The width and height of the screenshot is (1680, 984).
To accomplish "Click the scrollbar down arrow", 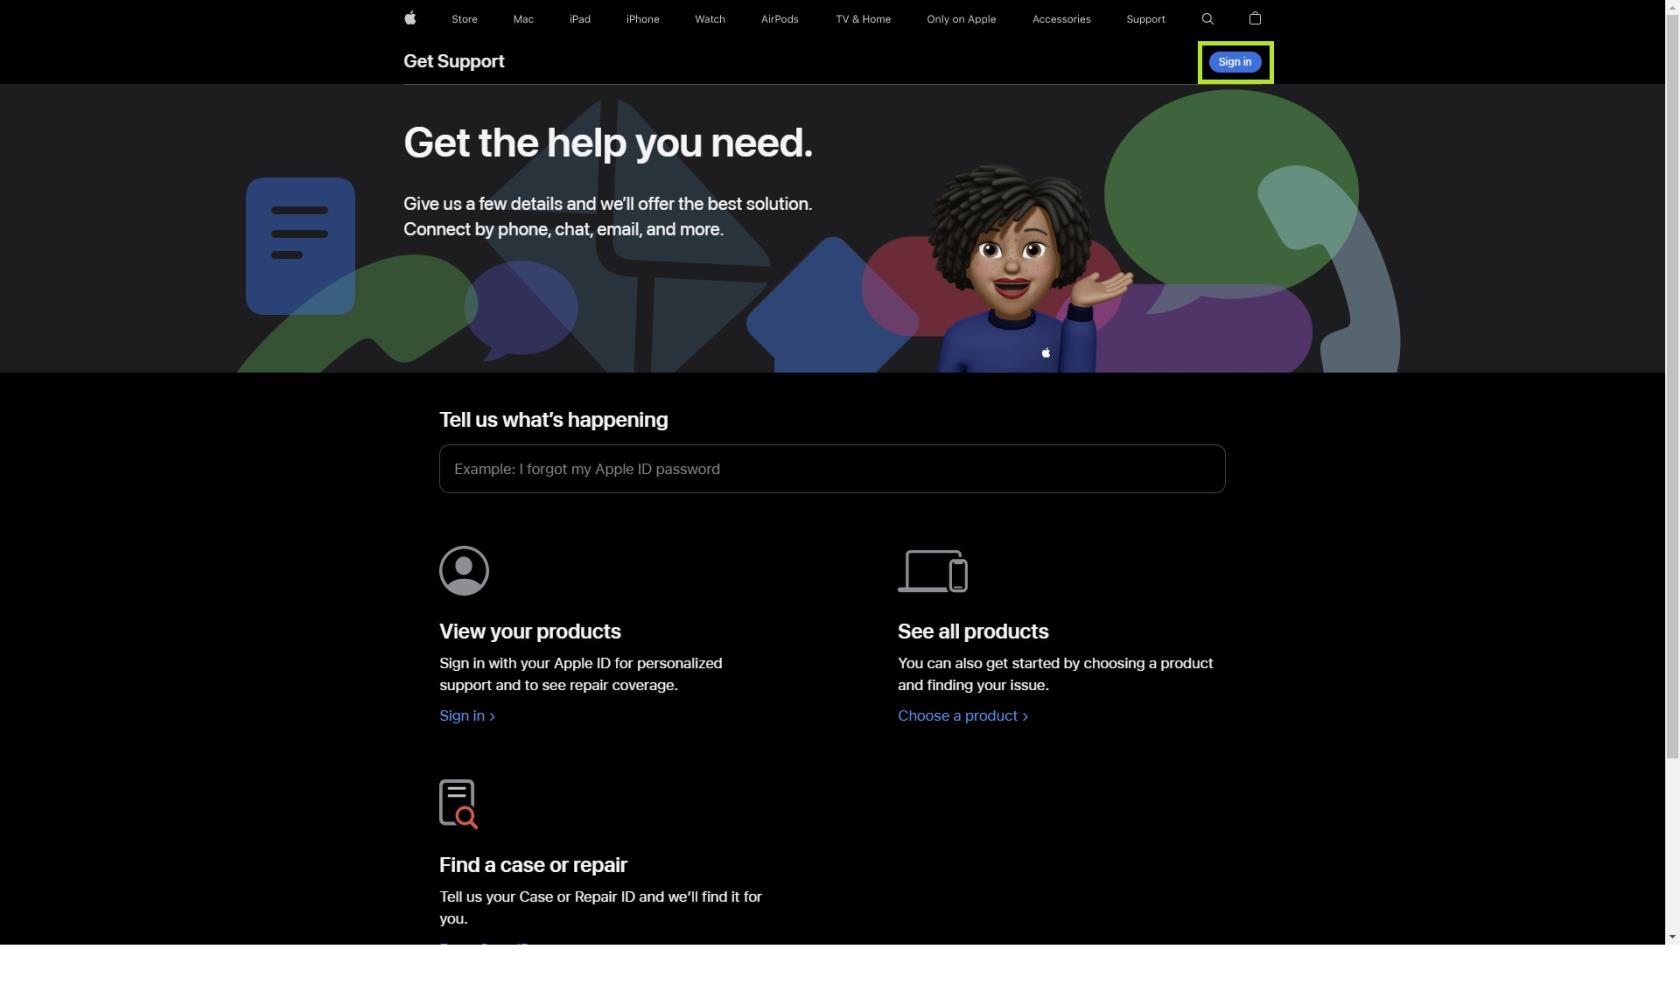I will (x=1672, y=937).
